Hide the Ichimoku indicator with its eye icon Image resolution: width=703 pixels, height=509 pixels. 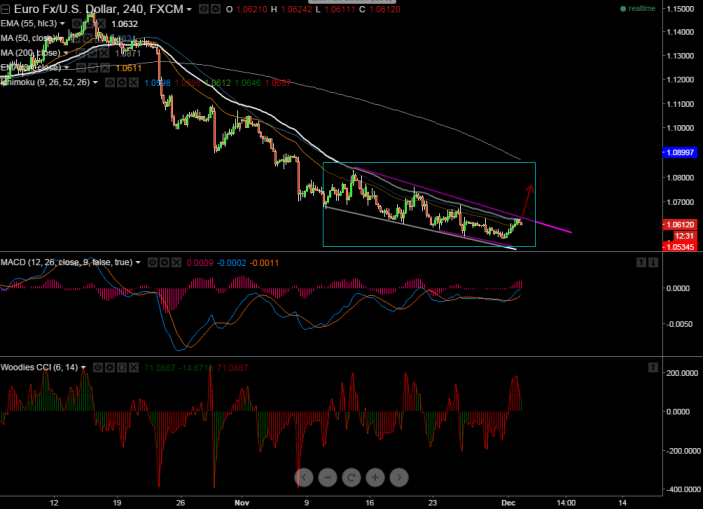110,83
